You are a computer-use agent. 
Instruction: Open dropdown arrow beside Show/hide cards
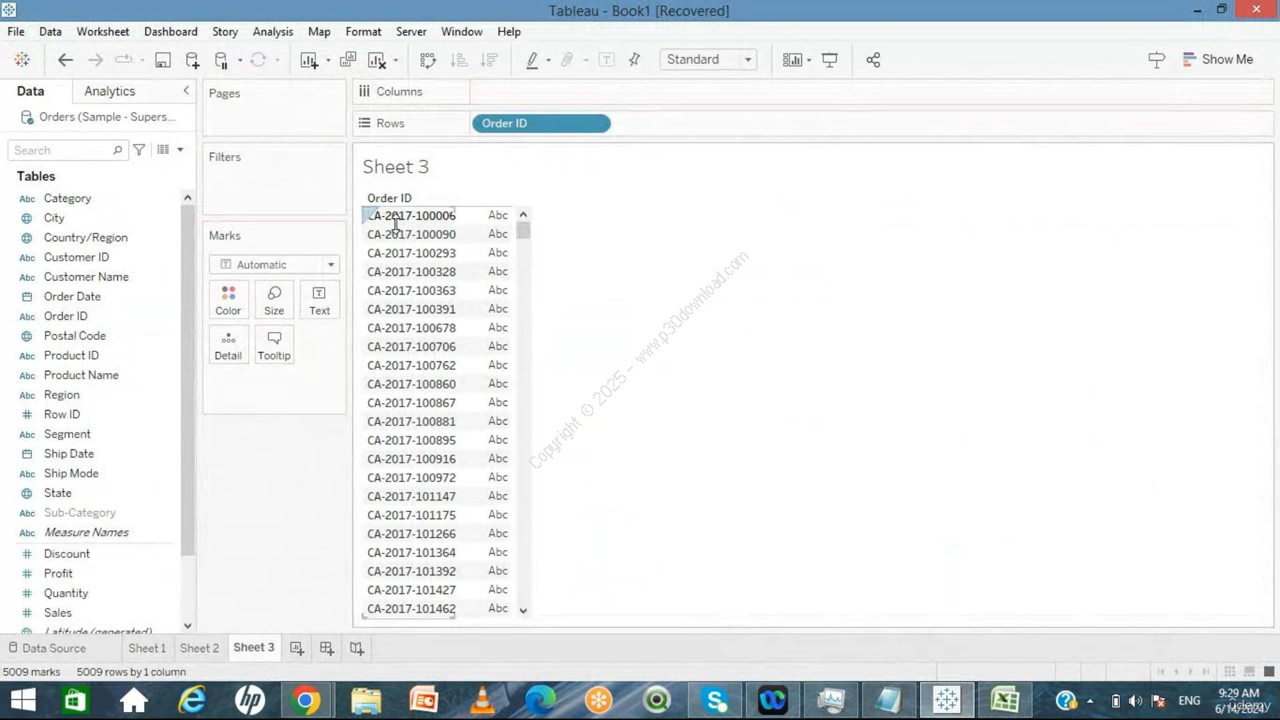click(x=809, y=61)
